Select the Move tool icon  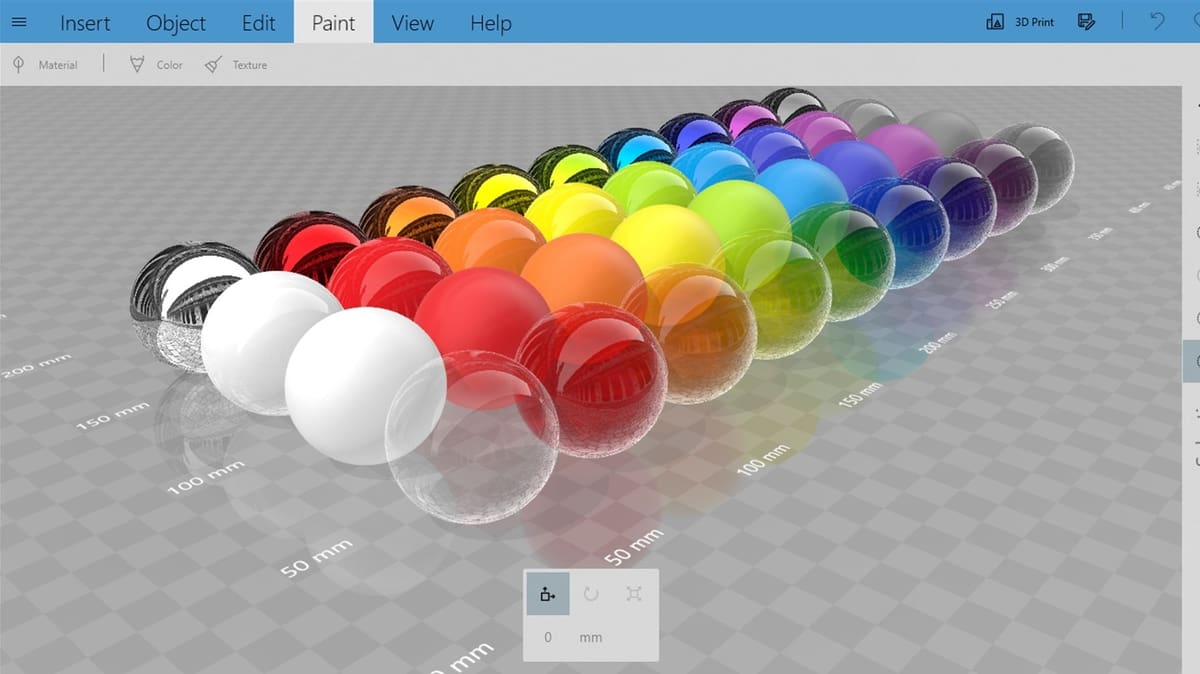click(547, 594)
